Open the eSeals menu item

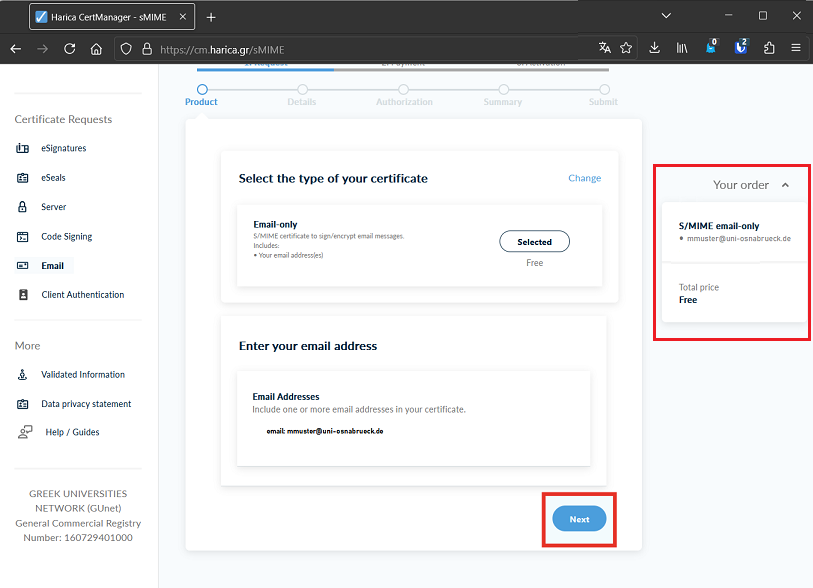(53, 178)
